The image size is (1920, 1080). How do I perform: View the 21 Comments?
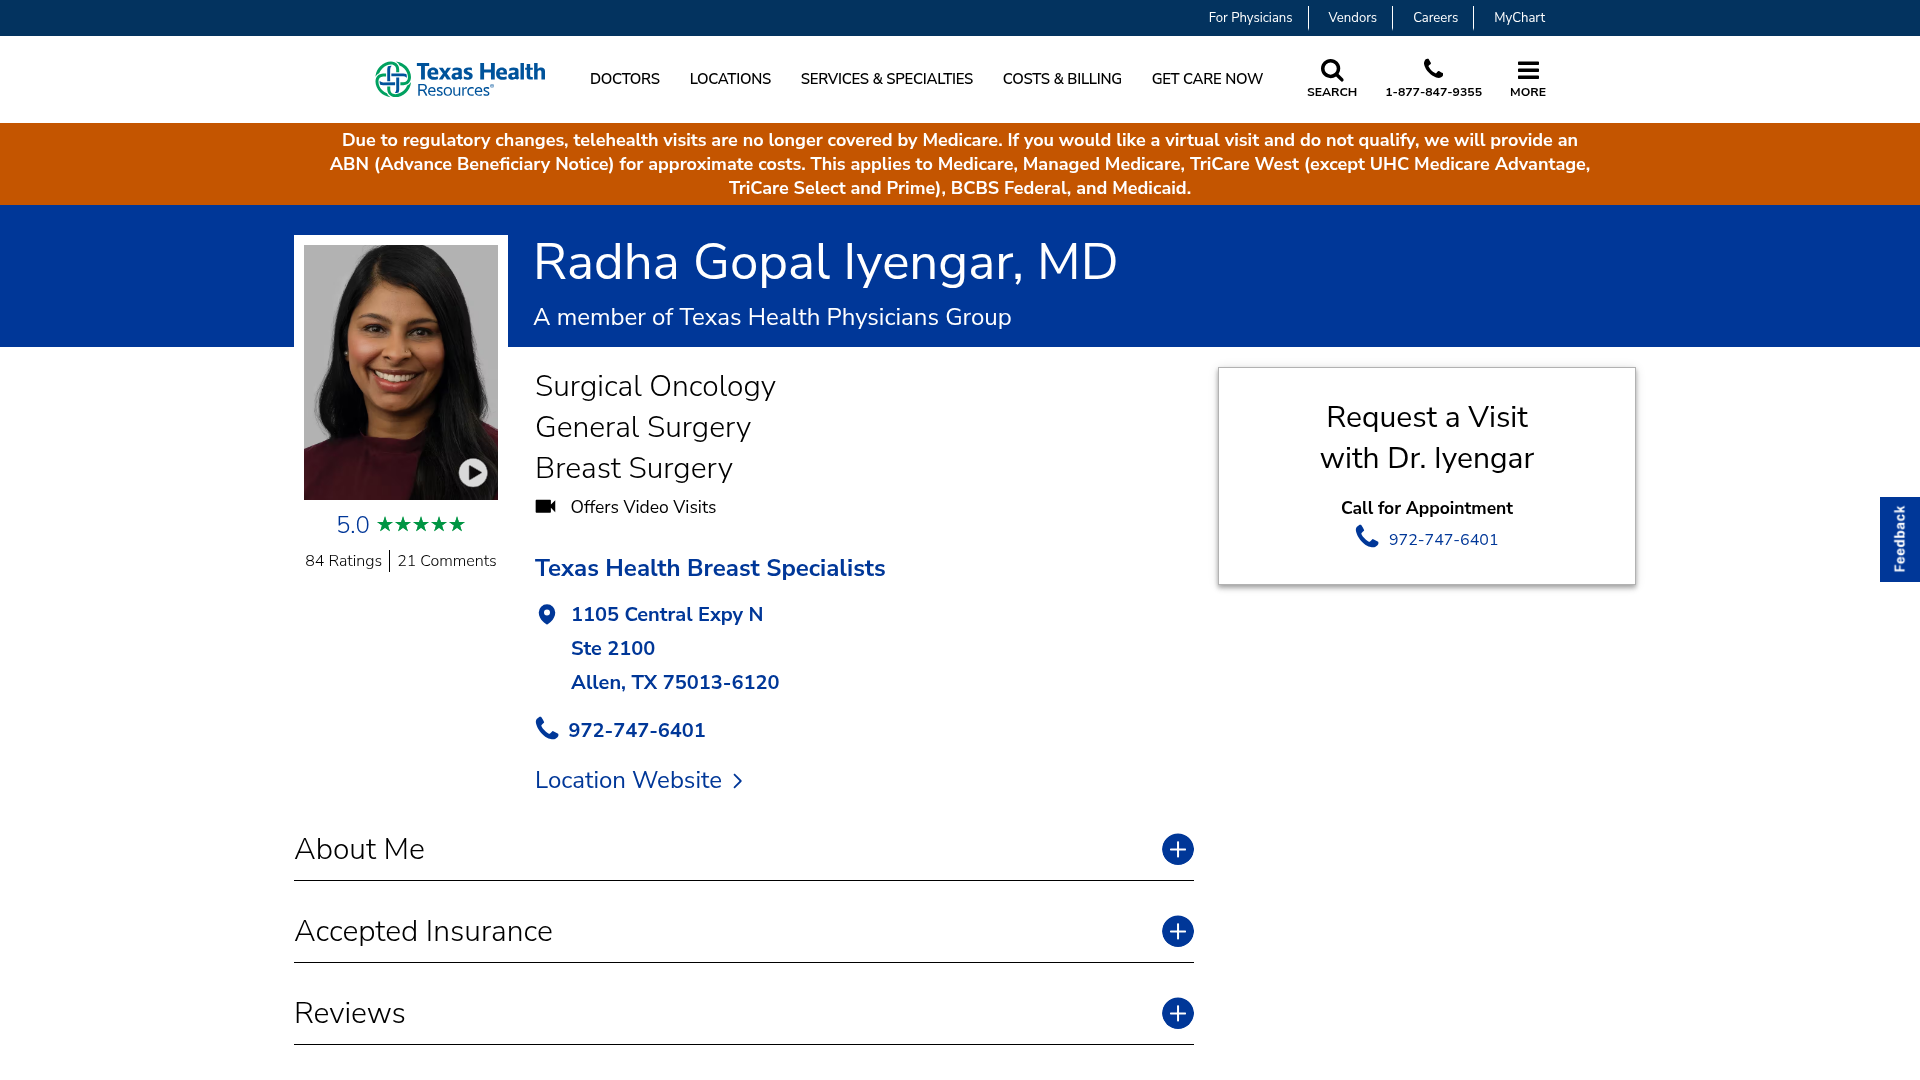tap(446, 560)
